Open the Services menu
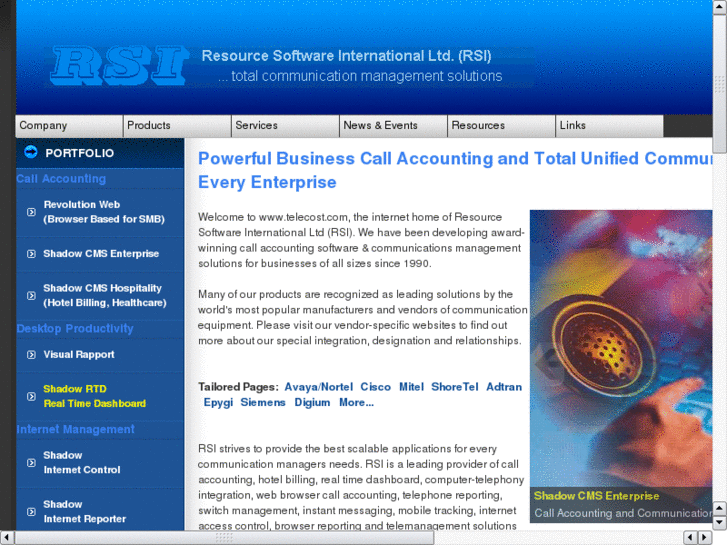 tap(285, 126)
